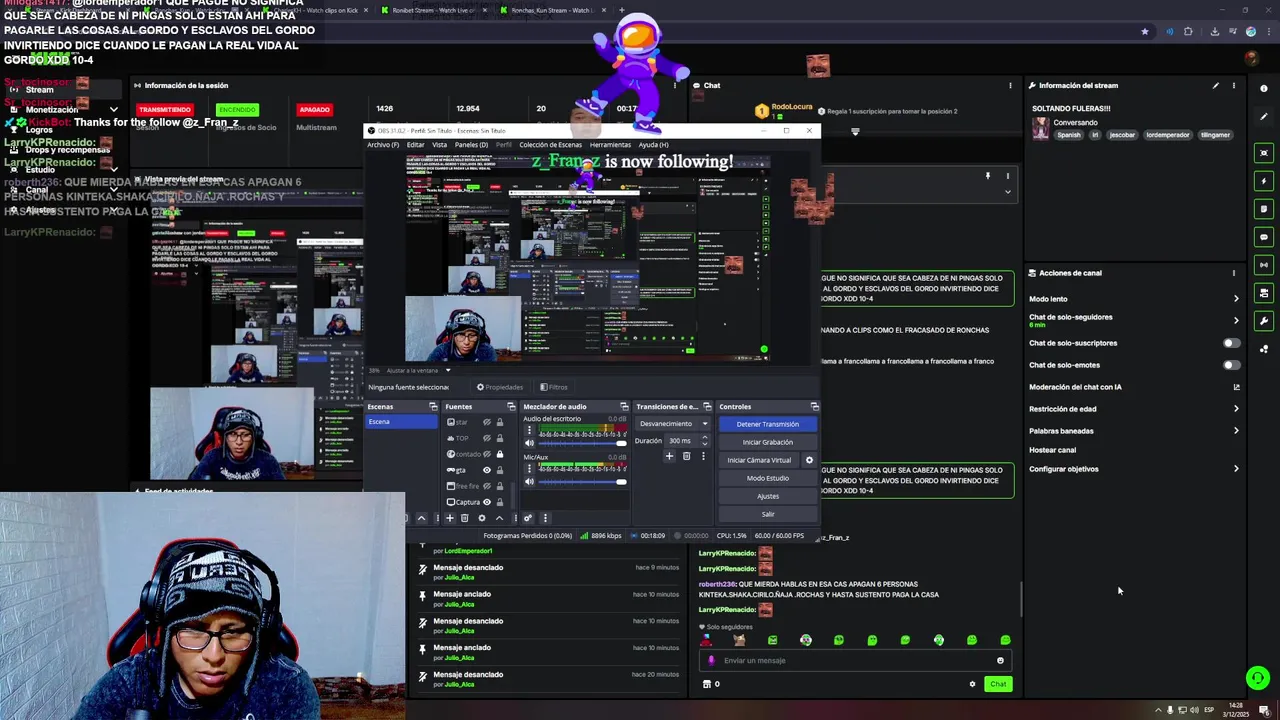Hide the Captura source
Screen dimensions: 1280x720
(487, 502)
